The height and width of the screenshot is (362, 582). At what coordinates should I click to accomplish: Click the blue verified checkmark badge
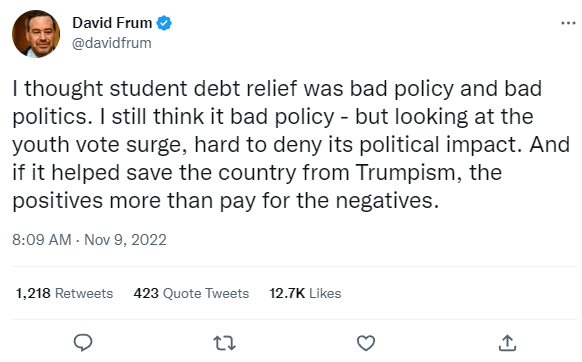(164, 23)
